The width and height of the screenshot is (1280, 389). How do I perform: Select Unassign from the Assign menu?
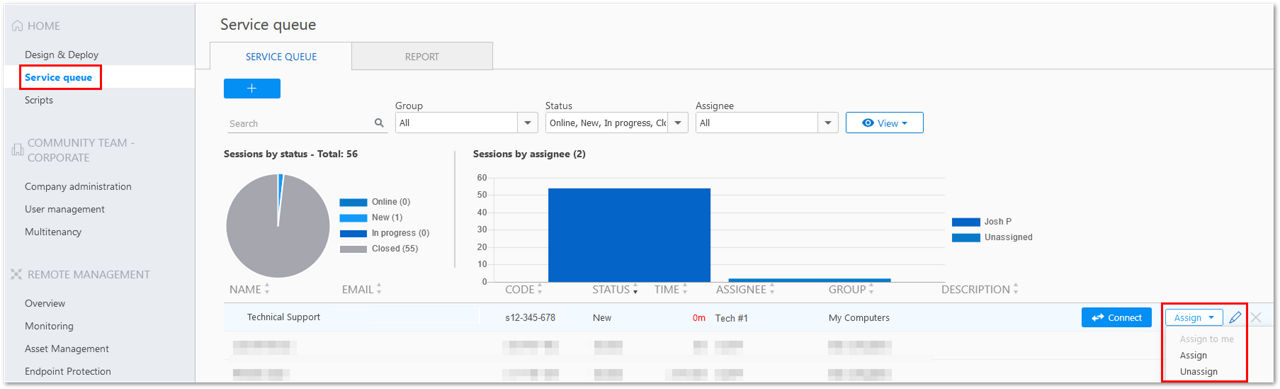click(1199, 371)
